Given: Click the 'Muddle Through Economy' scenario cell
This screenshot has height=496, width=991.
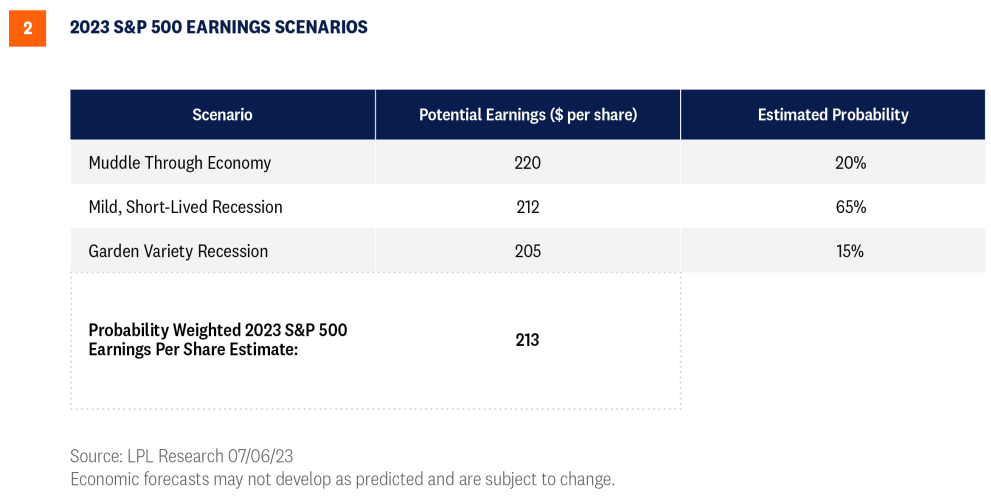Looking at the screenshot, I should 179,163.
